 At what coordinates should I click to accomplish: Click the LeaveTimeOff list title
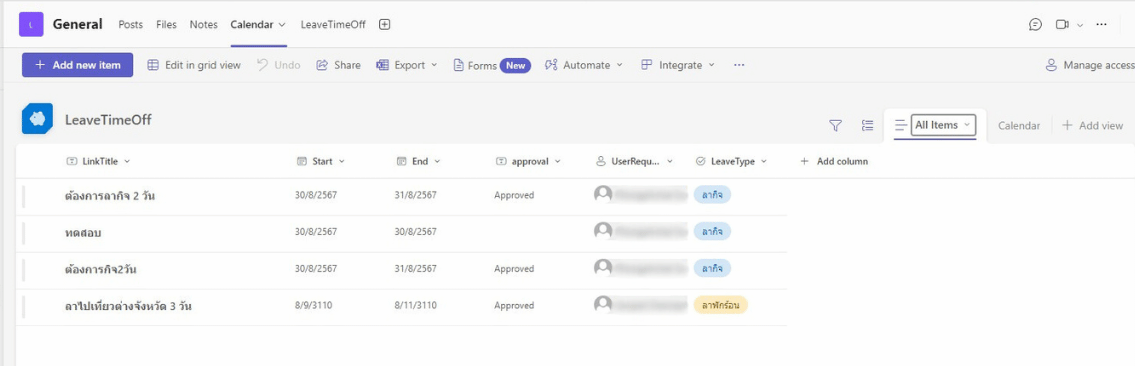click(109, 120)
